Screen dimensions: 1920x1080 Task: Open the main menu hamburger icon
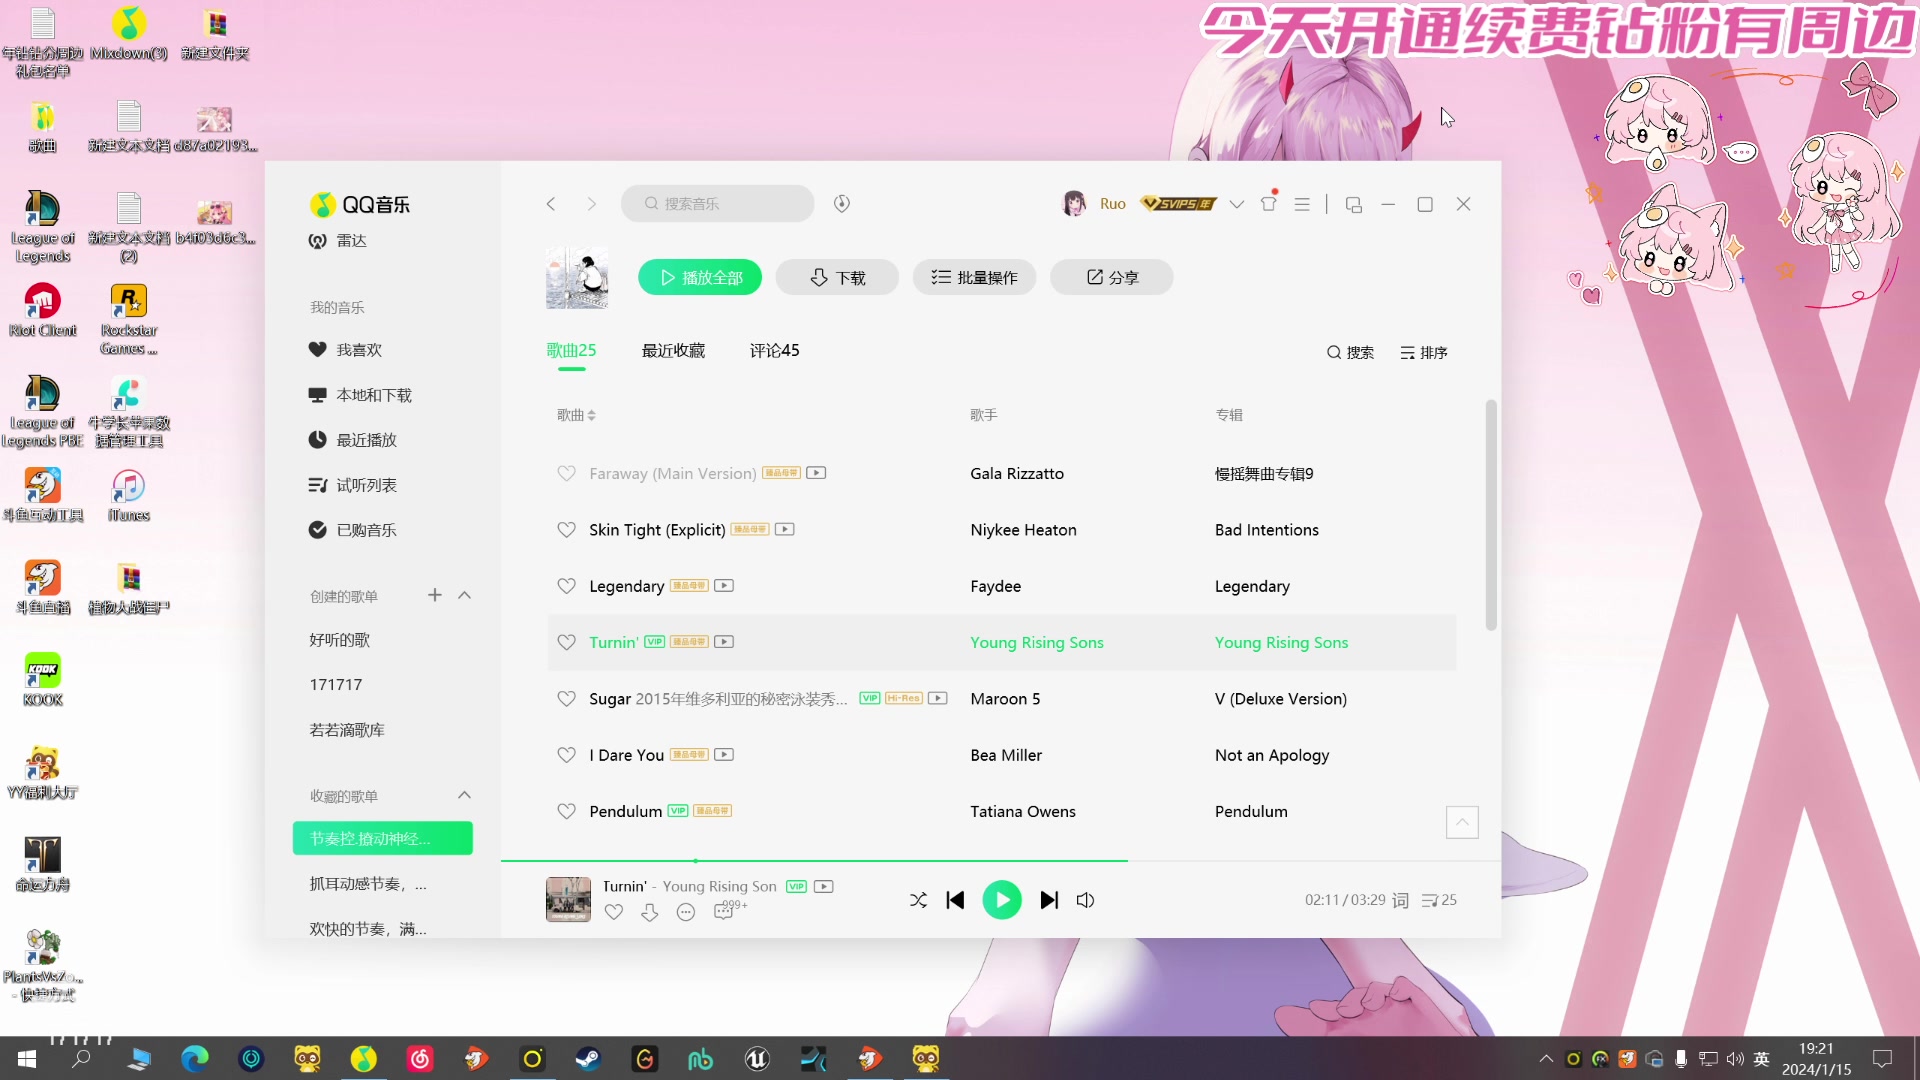coord(1301,203)
